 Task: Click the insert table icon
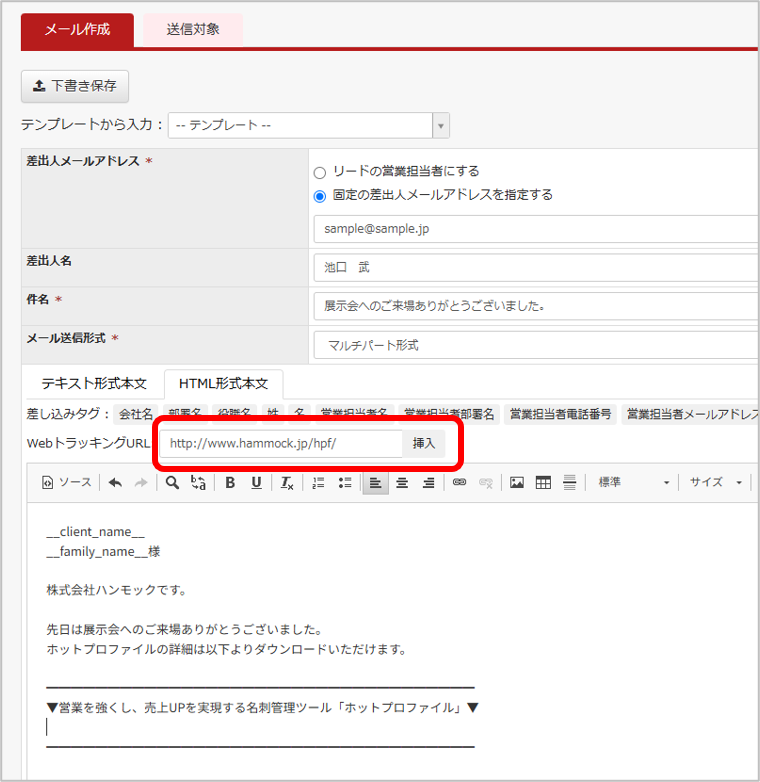[543, 482]
